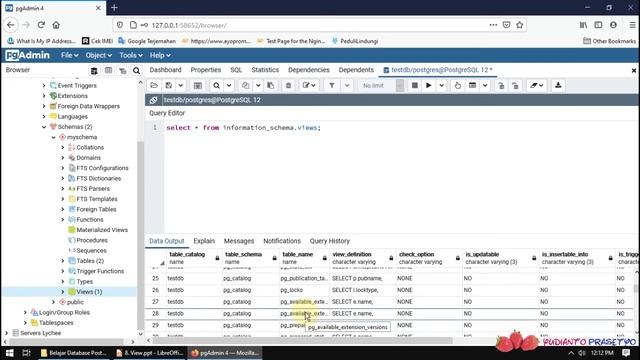Image resolution: width=640 pixels, height=360 pixels.
Task: Execute the query with the play button
Action: (x=429, y=85)
